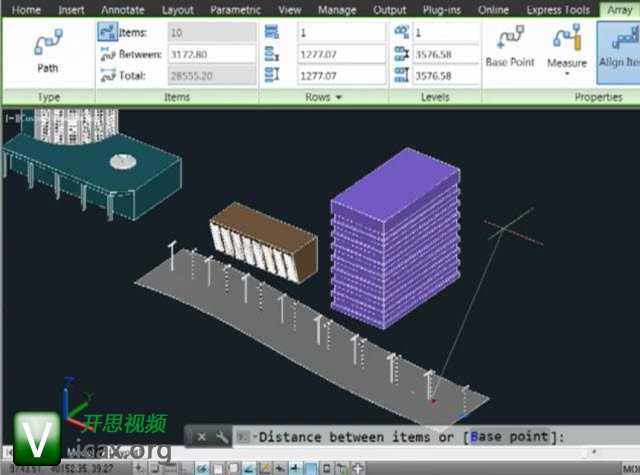This screenshot has height=475, width=640.
Task: Click the Path array type icon
Action: [47, 46]
